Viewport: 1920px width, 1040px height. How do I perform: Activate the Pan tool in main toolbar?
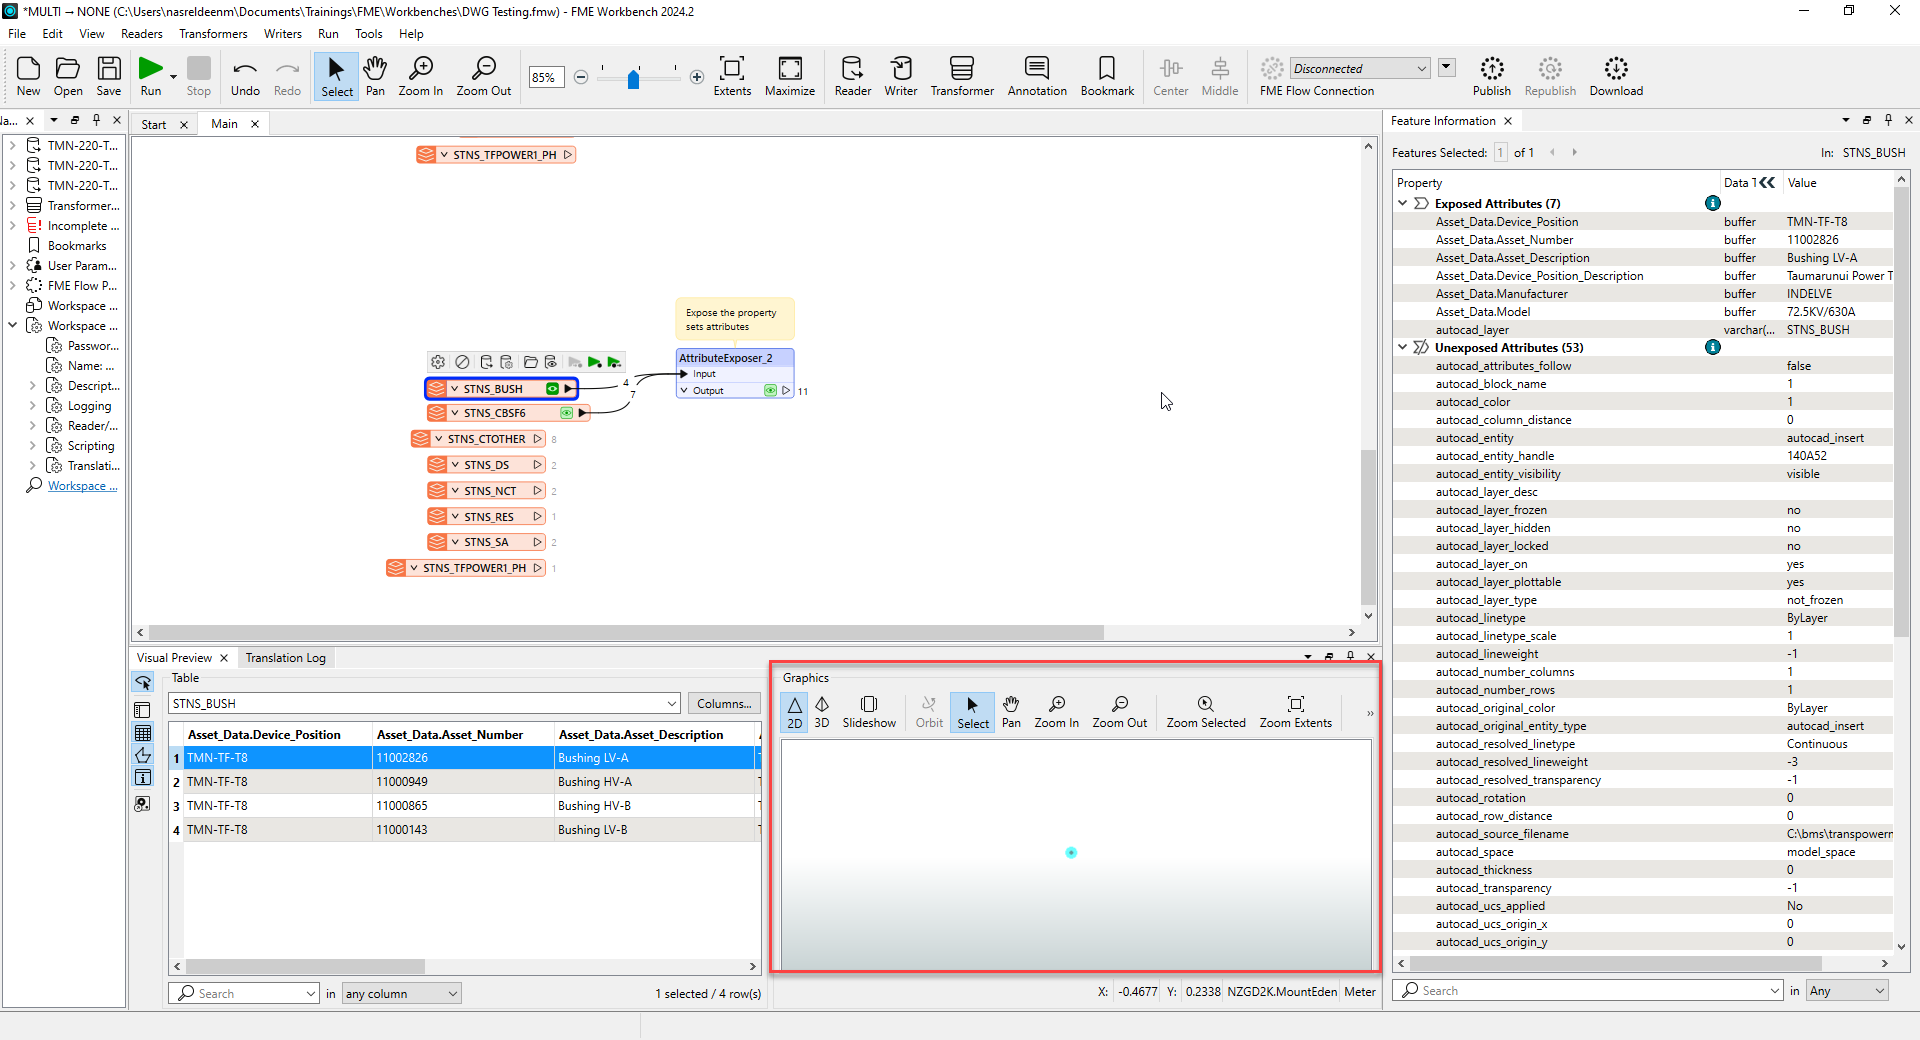click(375, 76)
